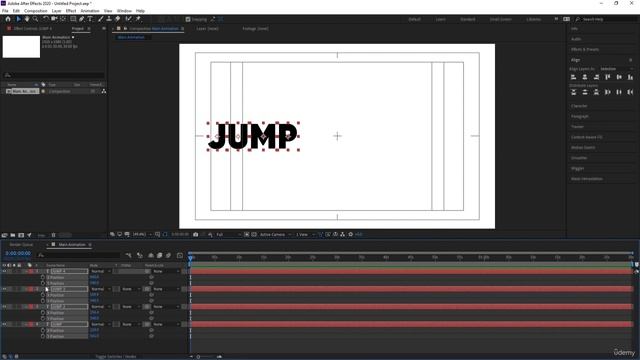This screenshot has width=640, height=360.
Task: Toggle visibility eye of bottom JUMP layer
Action: 4,324
